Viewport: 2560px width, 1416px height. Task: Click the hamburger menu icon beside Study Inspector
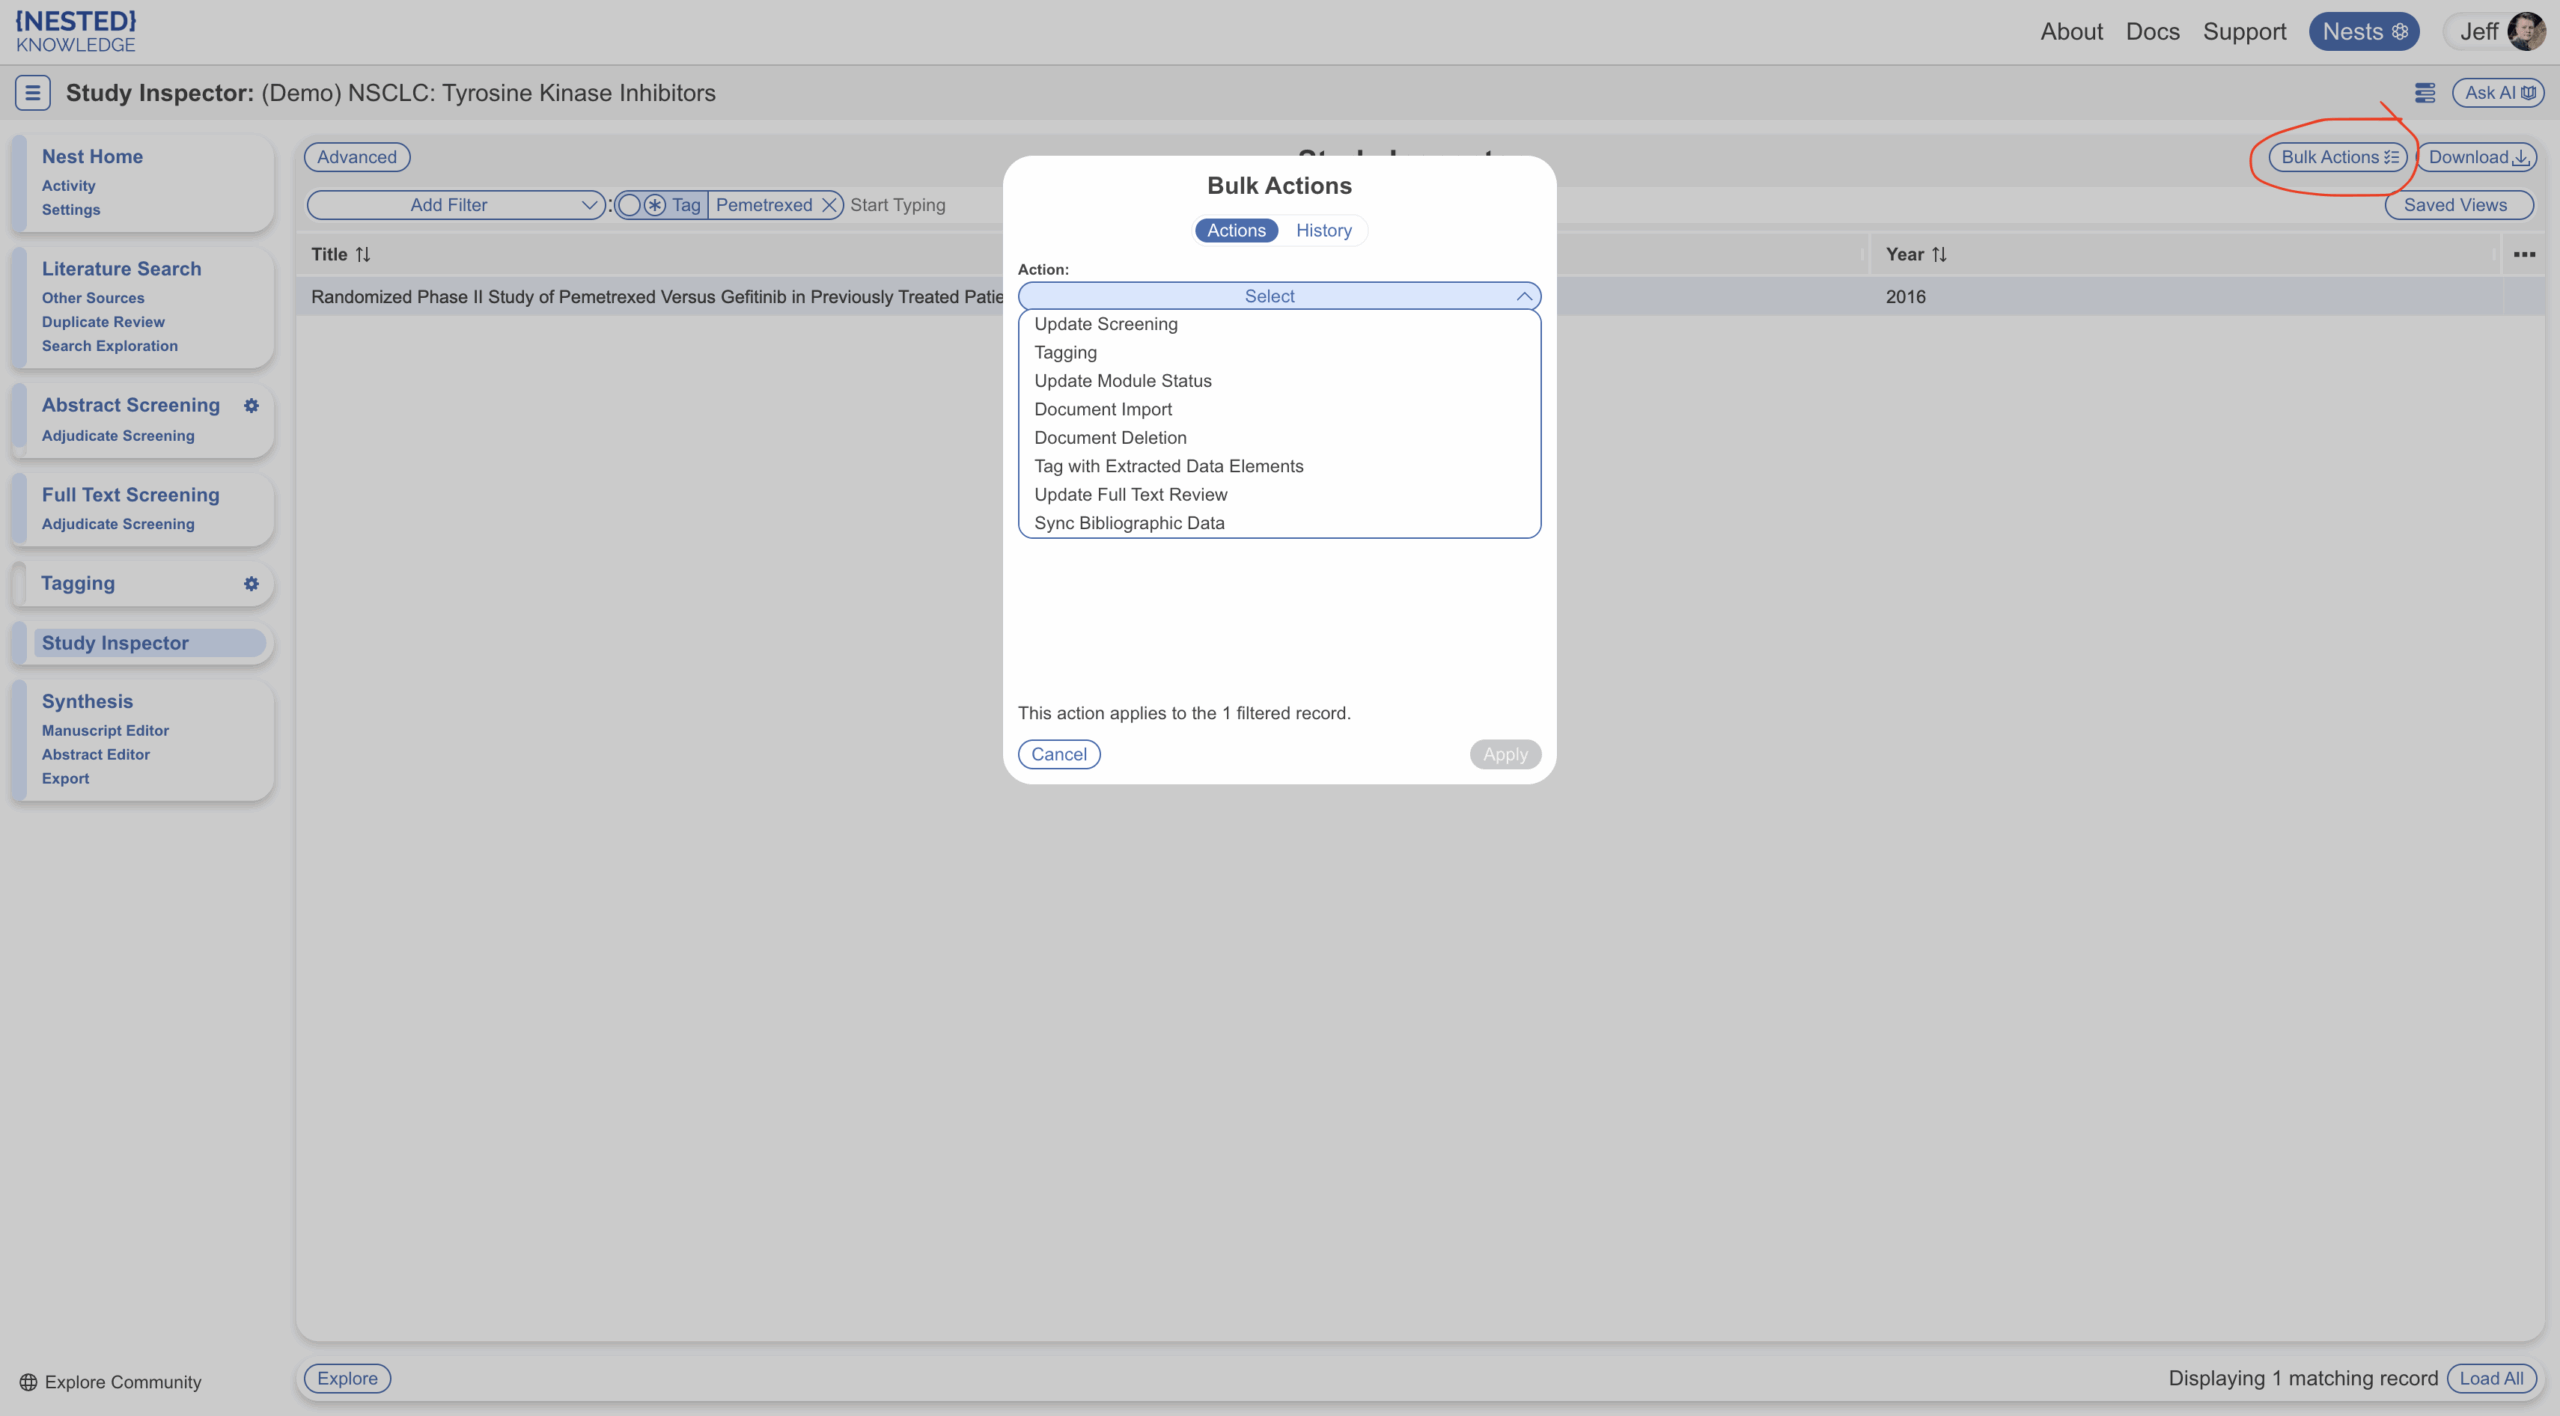[x=32, y=93]
